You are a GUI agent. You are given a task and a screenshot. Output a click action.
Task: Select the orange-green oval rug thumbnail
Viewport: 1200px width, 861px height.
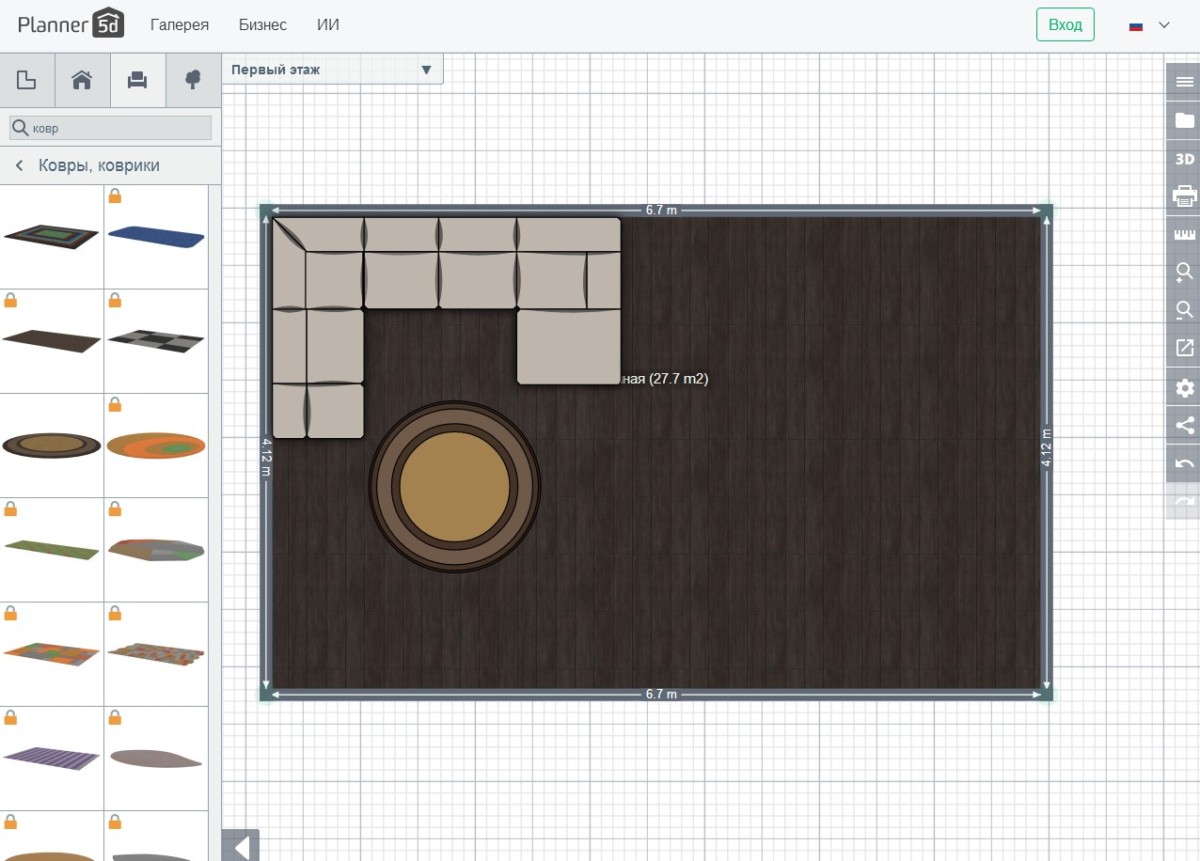pos(156,445)
